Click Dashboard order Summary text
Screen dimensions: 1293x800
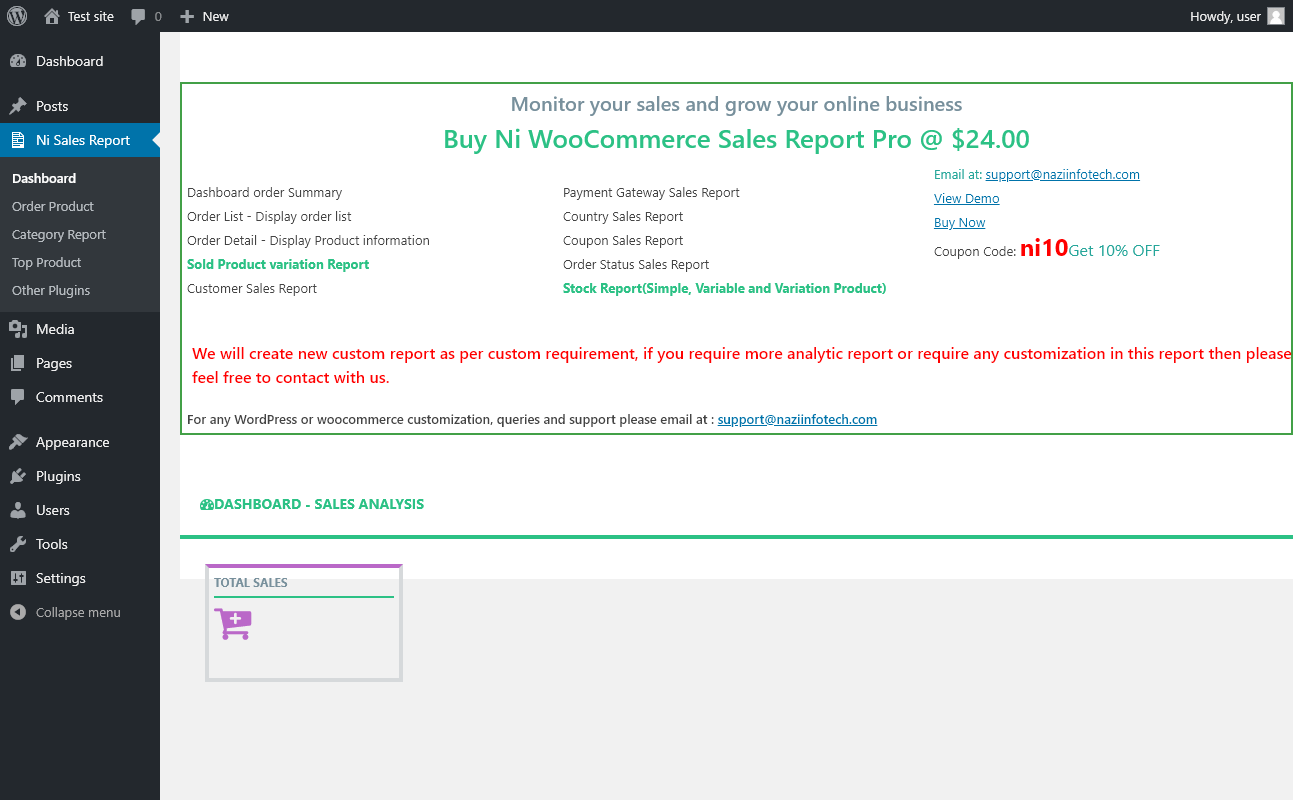(x=264, y=192)
